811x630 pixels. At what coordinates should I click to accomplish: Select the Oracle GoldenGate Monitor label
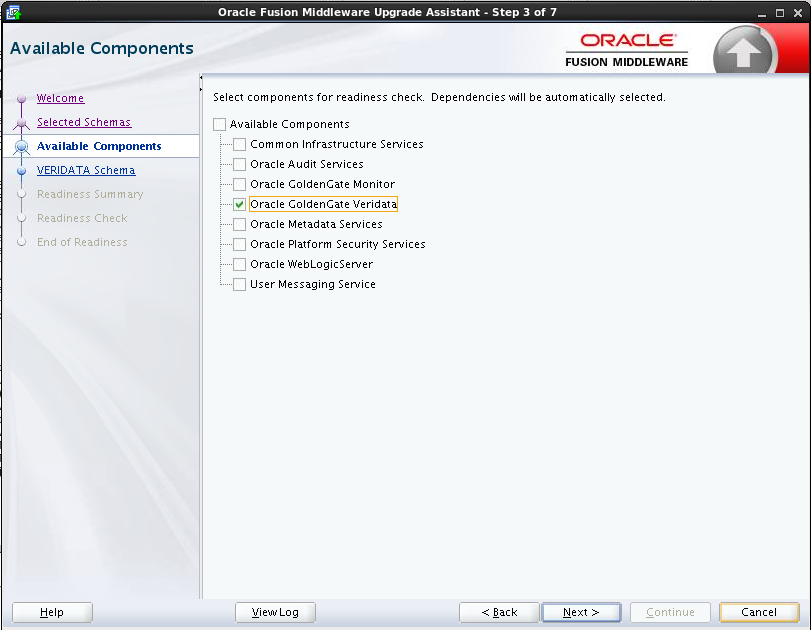click(322, 184)
